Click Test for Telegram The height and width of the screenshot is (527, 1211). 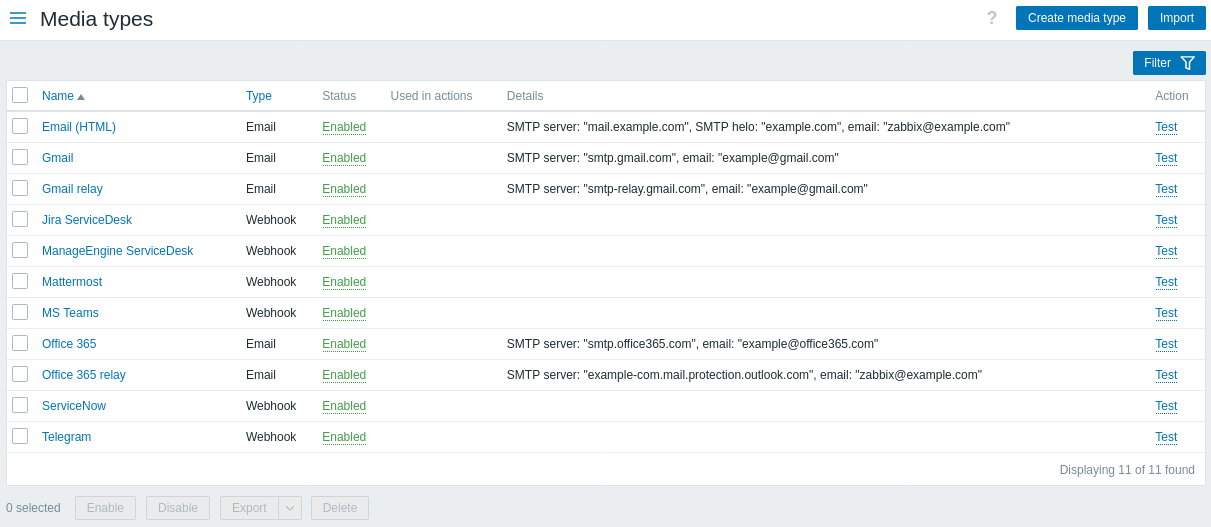[1166, 437]
